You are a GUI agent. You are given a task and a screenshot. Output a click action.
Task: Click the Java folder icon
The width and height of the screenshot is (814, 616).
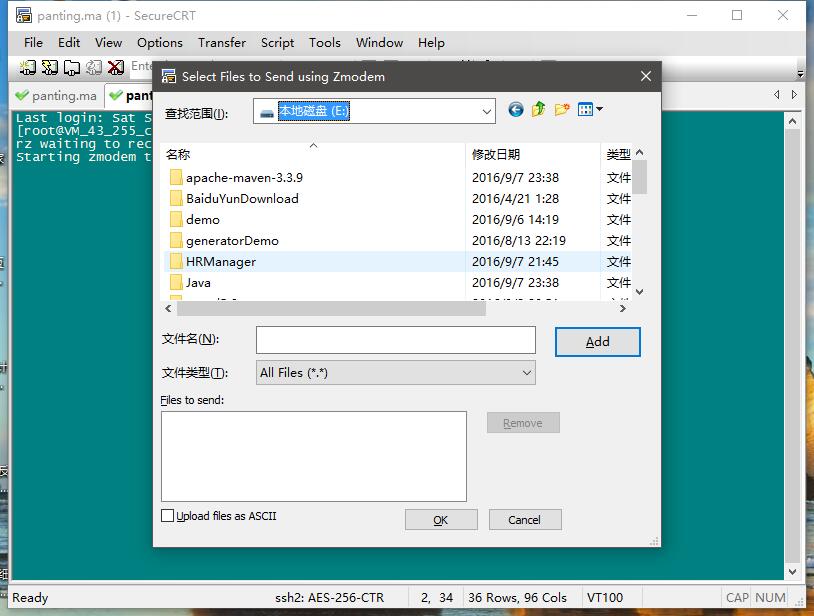tap(177, 282)
